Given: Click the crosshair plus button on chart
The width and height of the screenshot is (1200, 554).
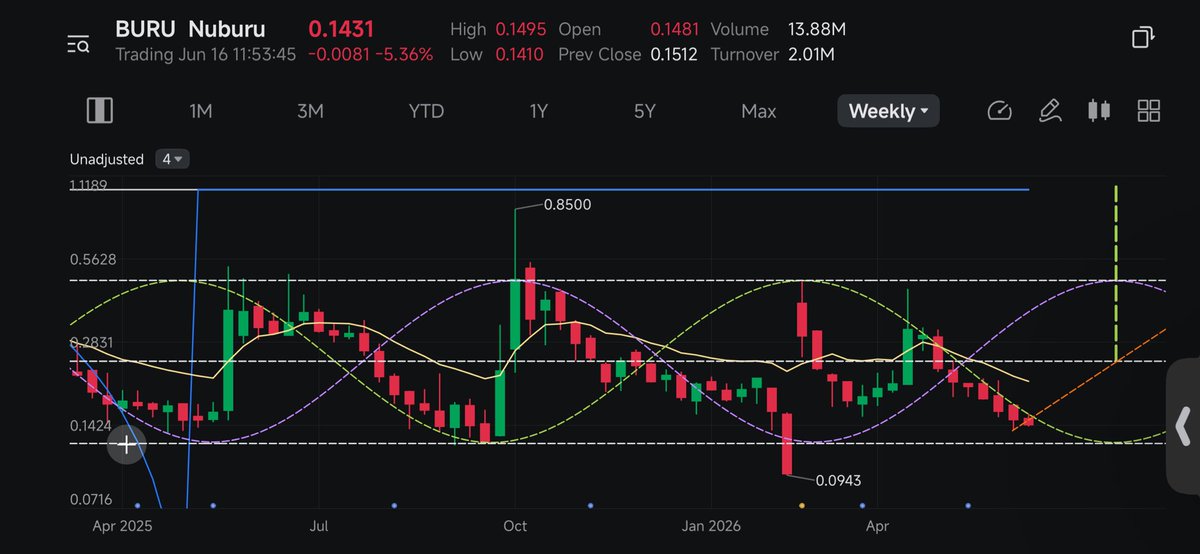Looking at the screenshot, I should (x=127, y=445).
